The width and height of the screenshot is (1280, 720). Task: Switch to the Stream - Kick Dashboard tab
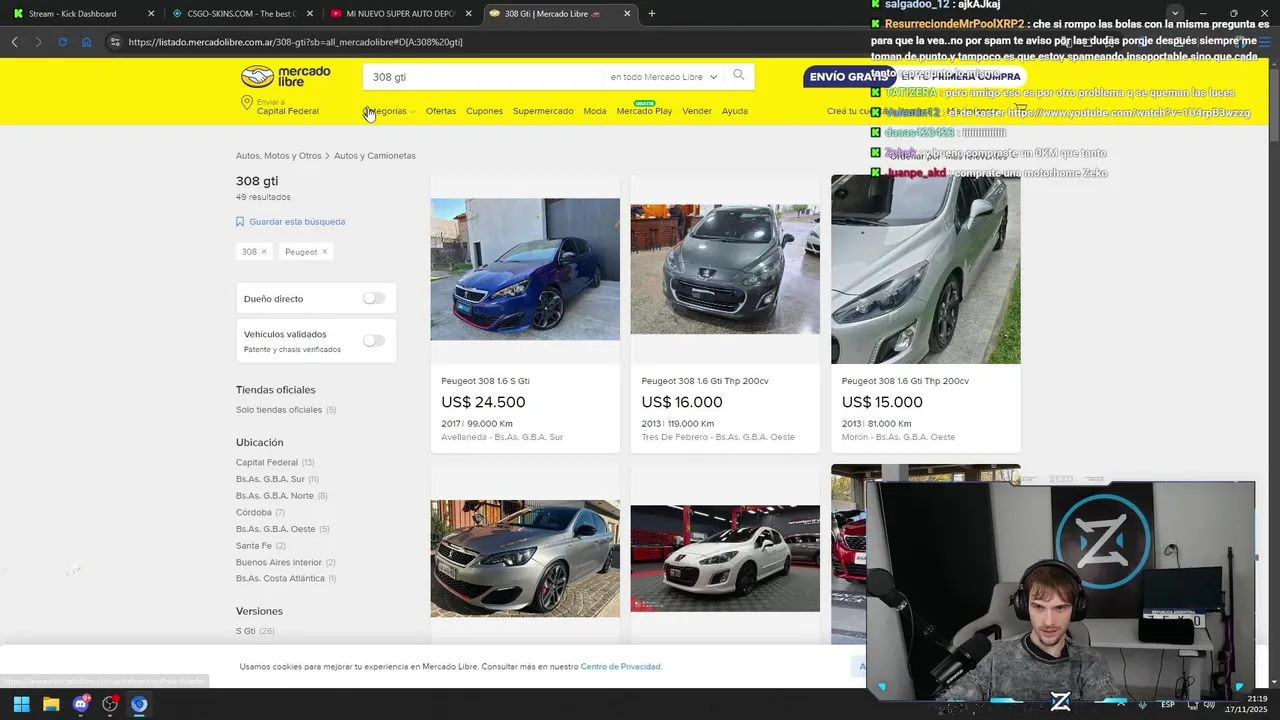click(82, 14)
